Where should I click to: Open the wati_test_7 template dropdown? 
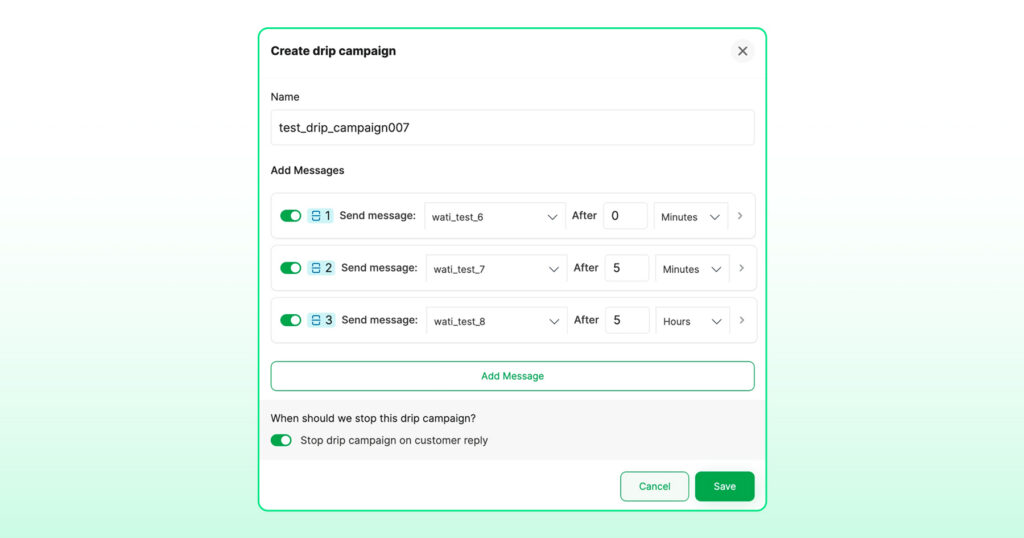click(x=496, y=269)
